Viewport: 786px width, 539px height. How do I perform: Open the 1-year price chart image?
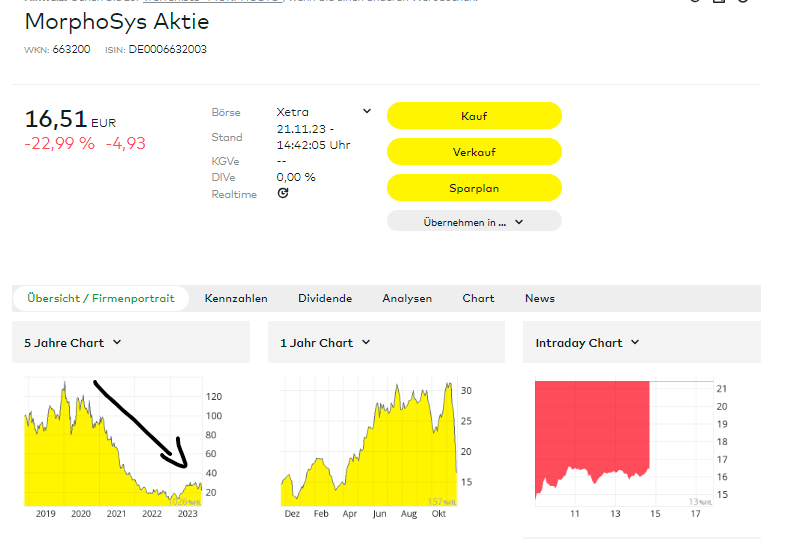pos(376,447)
